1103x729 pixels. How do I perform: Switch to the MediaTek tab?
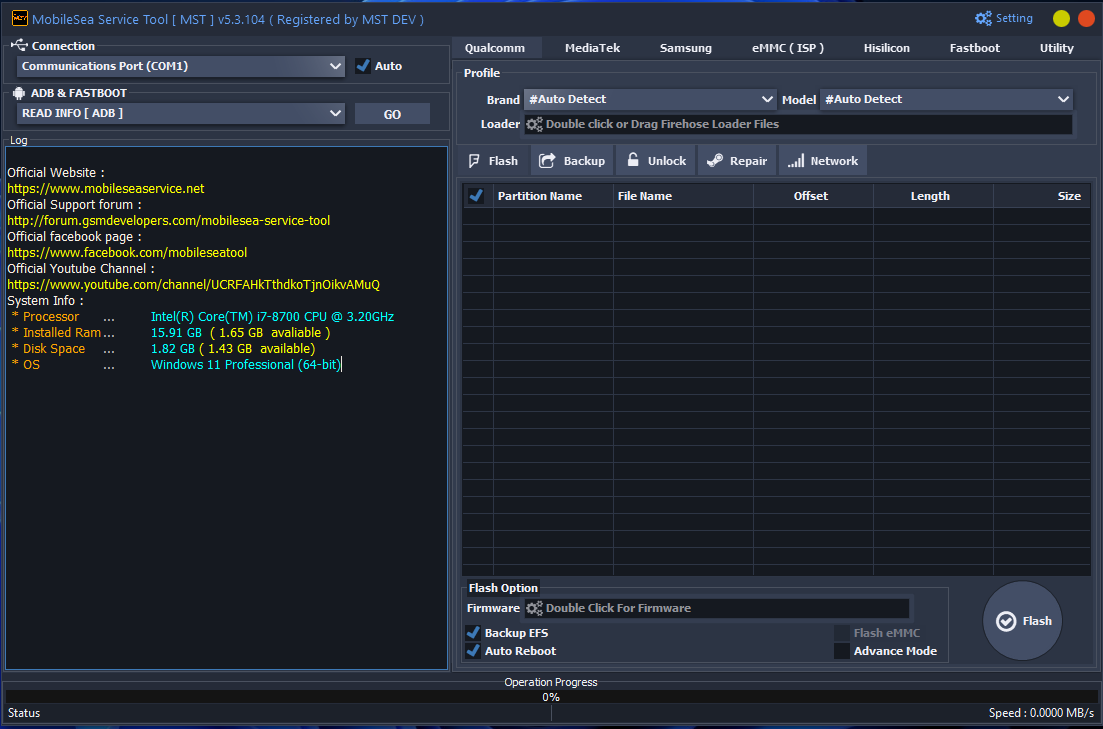[x=592, y=48]
